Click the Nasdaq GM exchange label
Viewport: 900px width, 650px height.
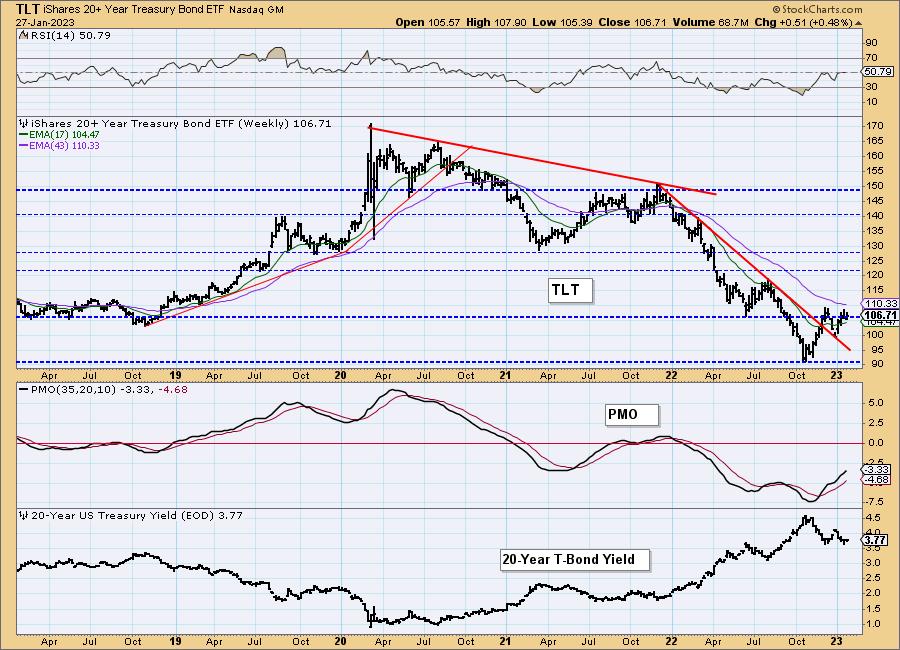click(257, 10)
